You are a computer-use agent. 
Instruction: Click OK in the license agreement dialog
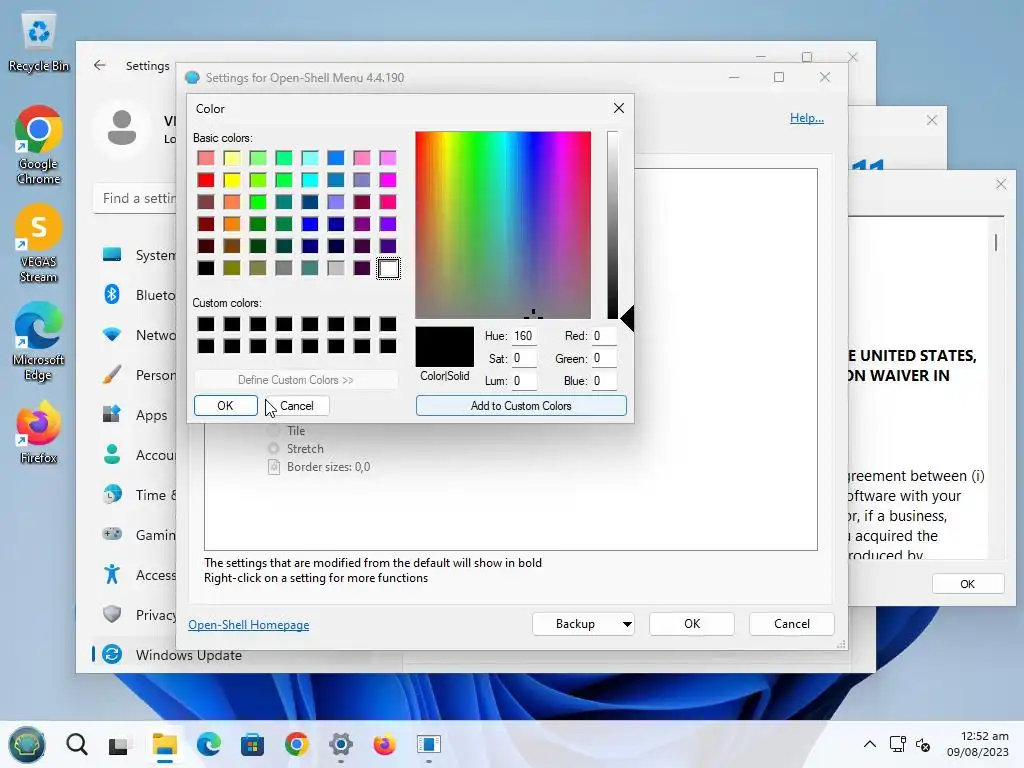pyautogui.click(x=967, y=584)
